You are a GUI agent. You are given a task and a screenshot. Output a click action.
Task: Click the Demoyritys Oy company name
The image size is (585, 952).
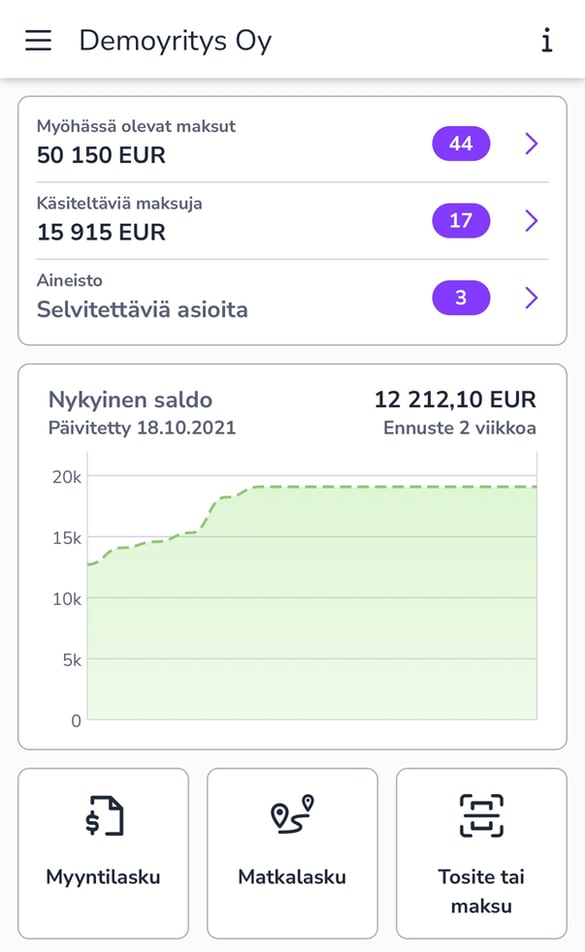174,40
